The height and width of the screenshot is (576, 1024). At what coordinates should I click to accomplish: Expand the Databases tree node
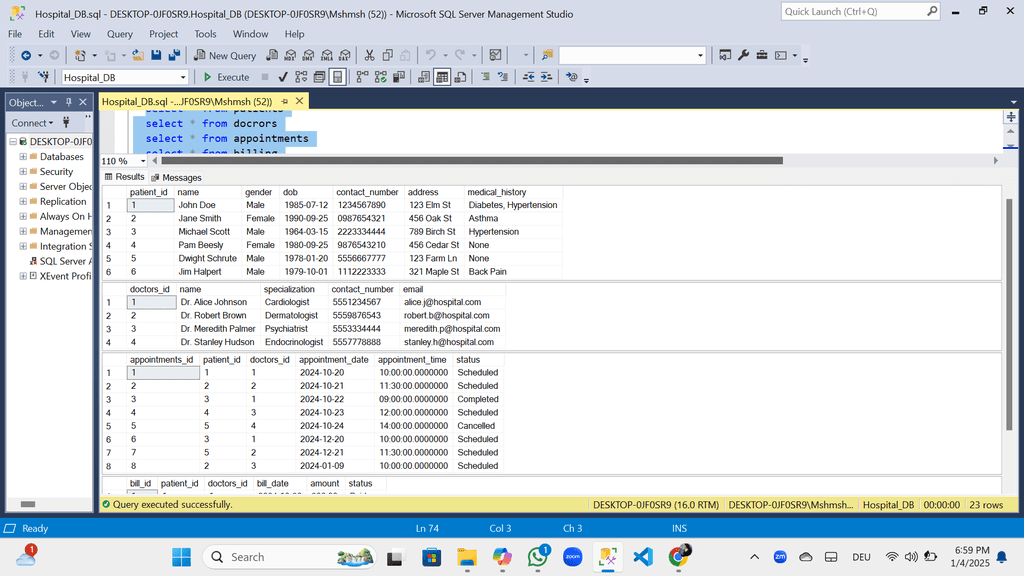point(23,157)
